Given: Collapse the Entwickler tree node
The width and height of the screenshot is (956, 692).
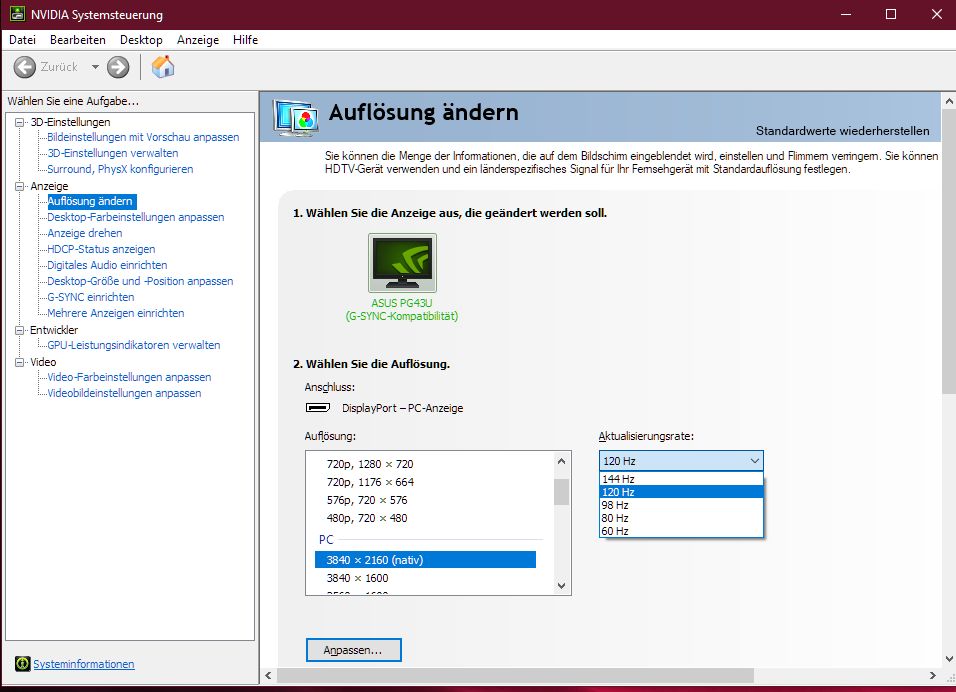Looking at the screenshot, I should [20, 330].
